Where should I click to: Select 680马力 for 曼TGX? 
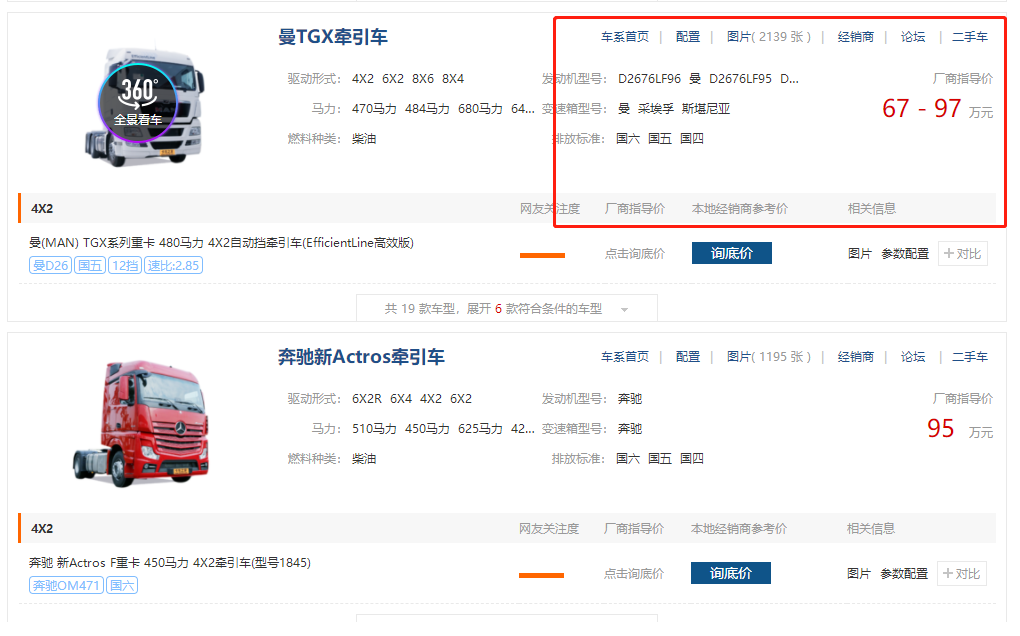pos(480,109)
